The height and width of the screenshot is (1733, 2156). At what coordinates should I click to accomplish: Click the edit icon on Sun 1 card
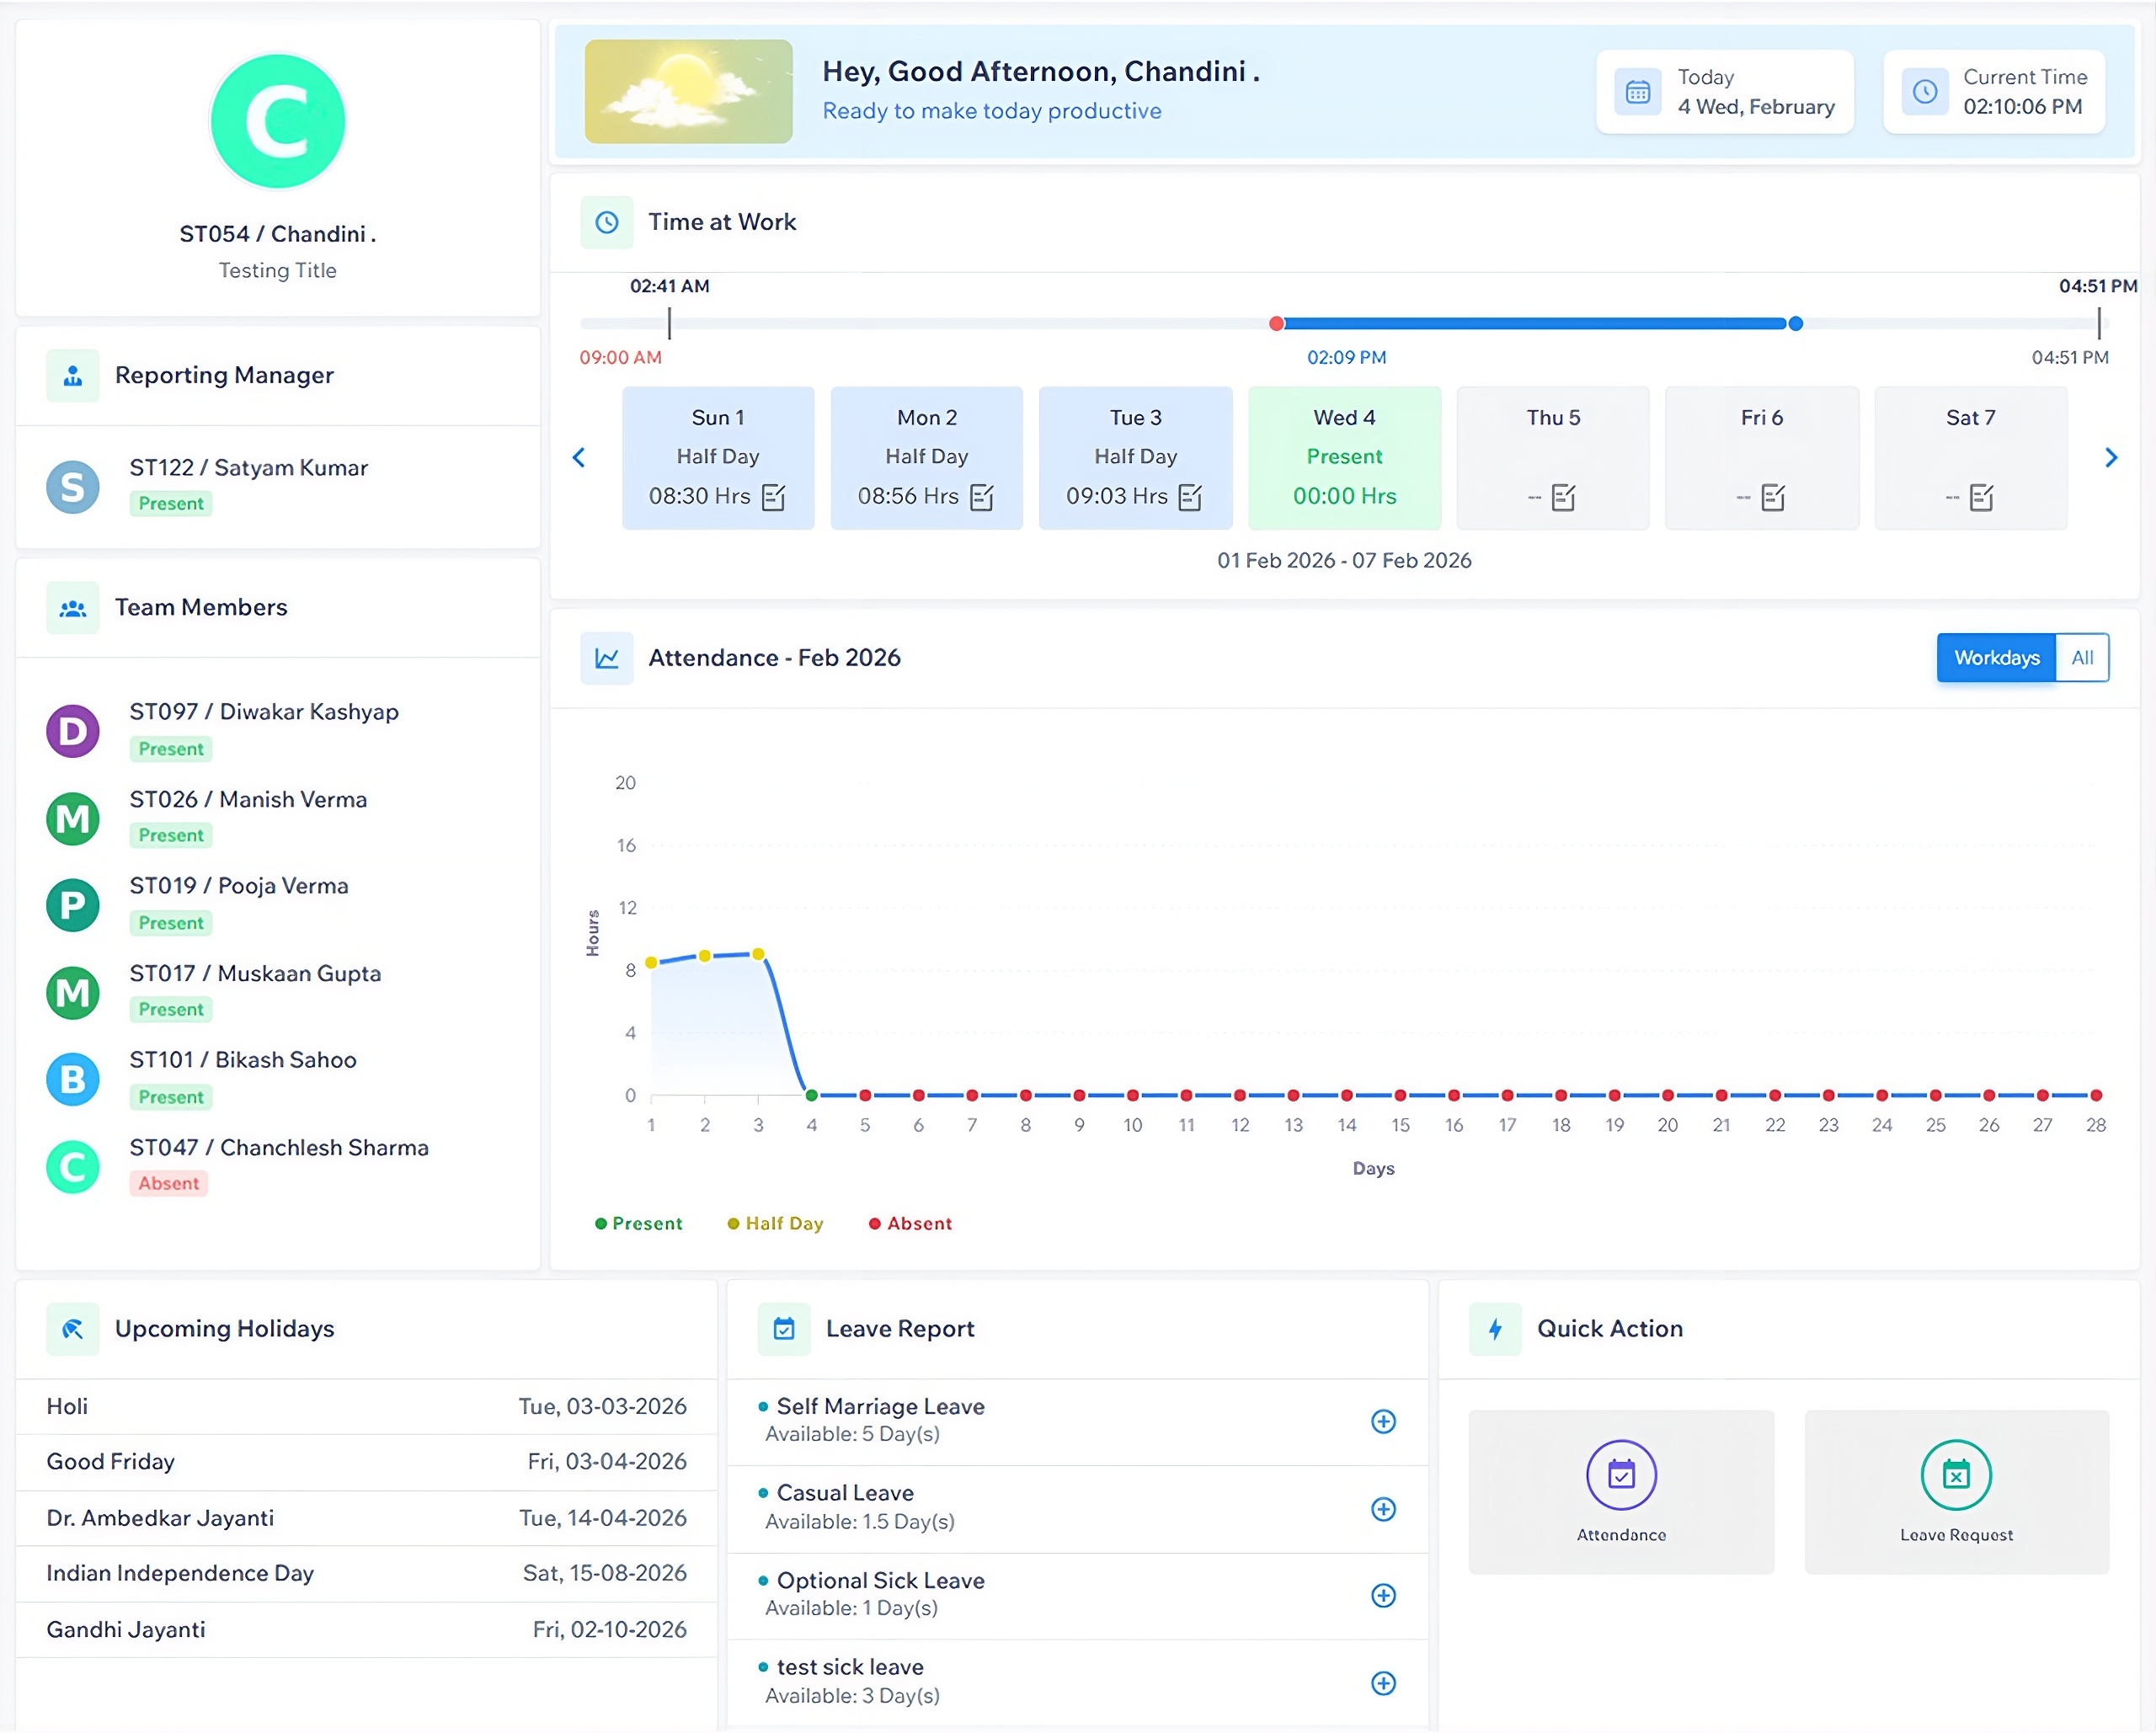point(773,497)
